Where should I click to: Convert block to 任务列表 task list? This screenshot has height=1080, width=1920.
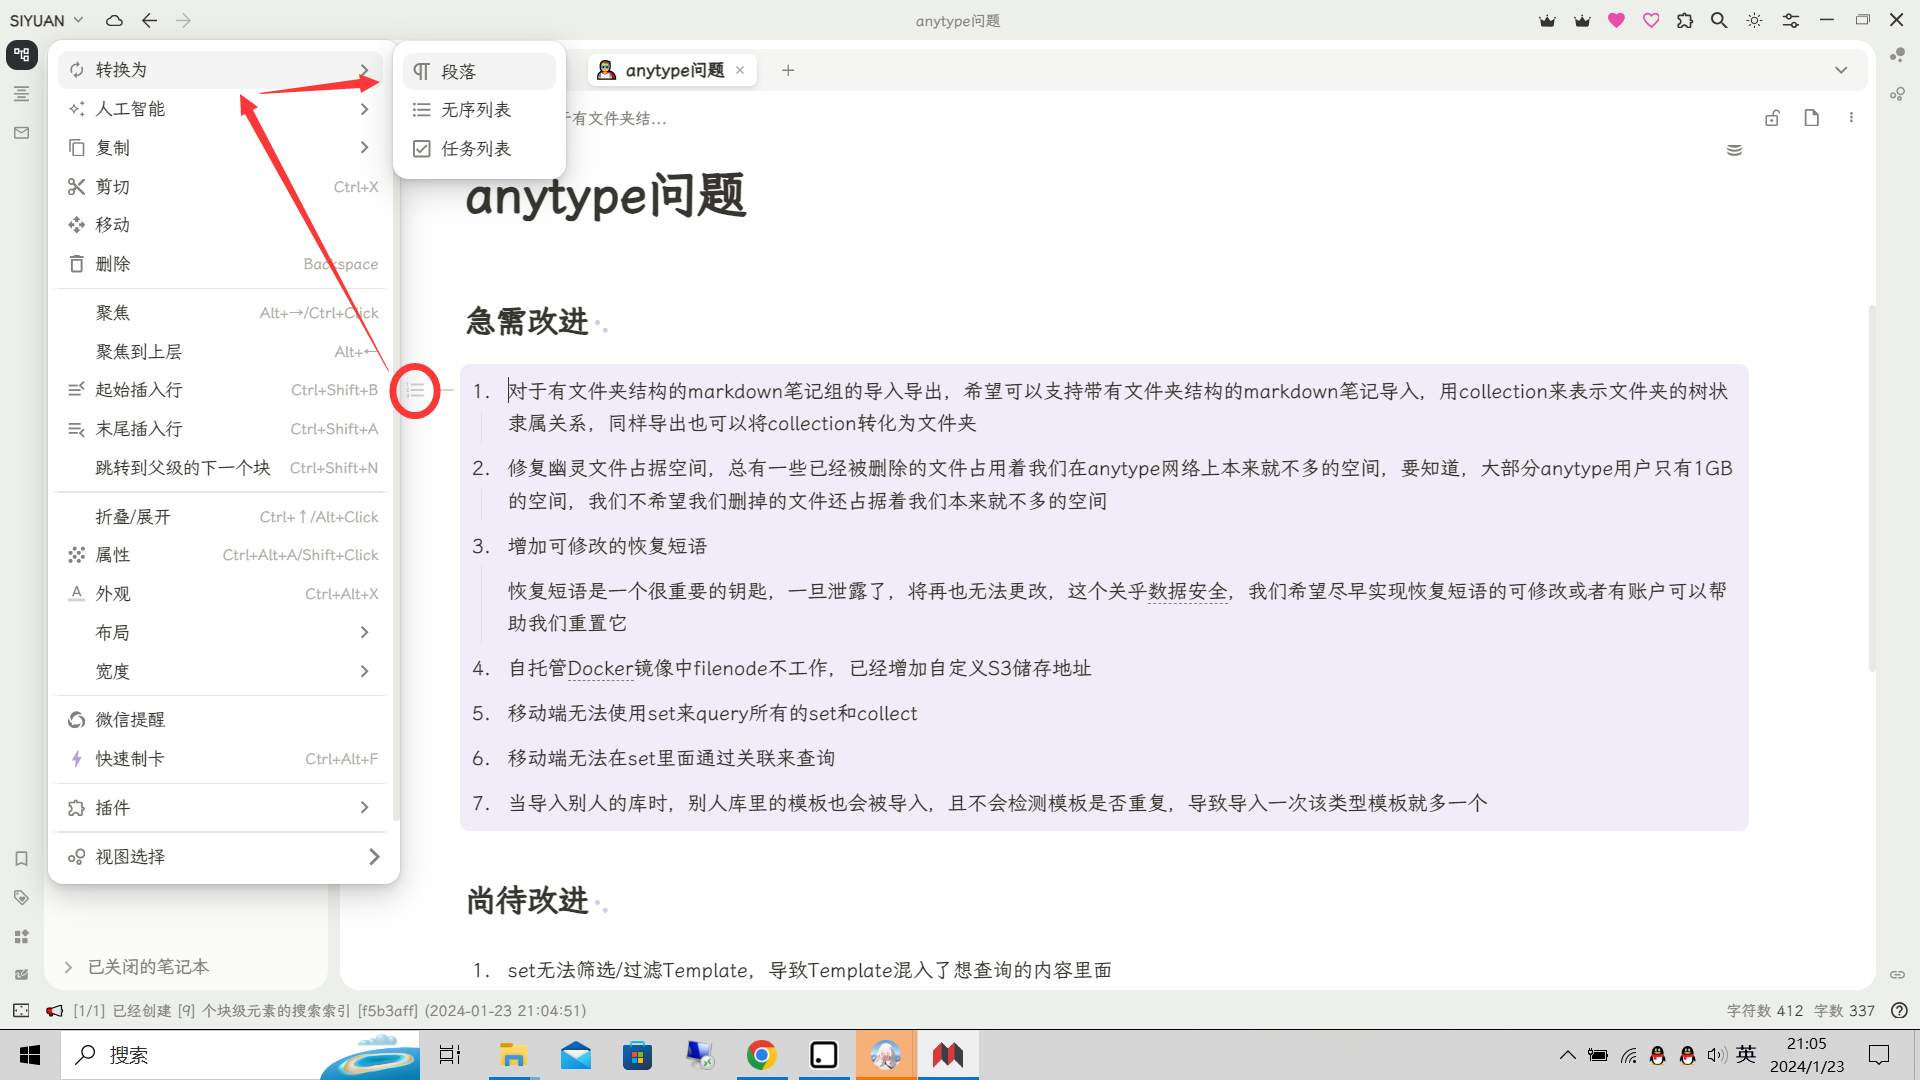pyautogui.click(x=476, y=149)
